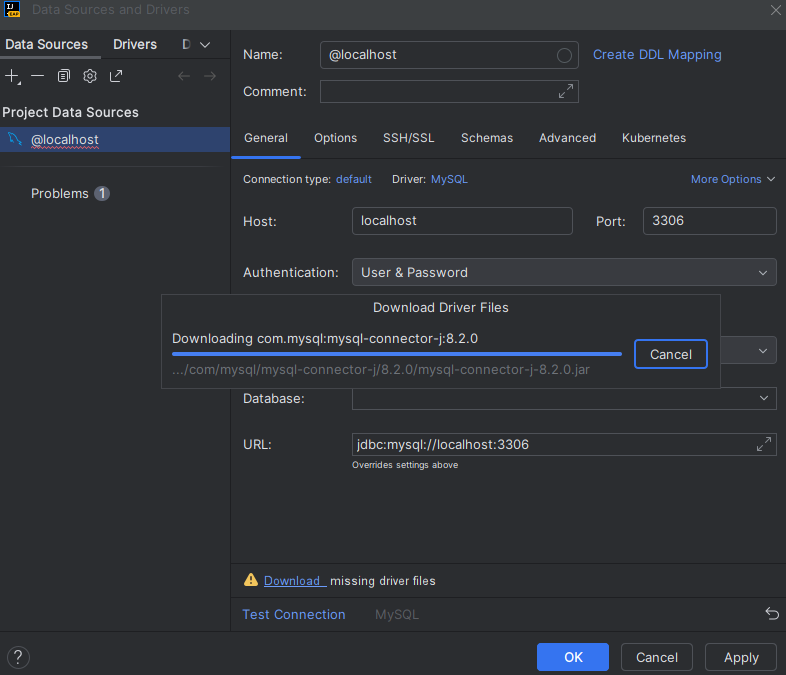Click the warning triangle icon
786x675 pixels.
click(251, 580)
